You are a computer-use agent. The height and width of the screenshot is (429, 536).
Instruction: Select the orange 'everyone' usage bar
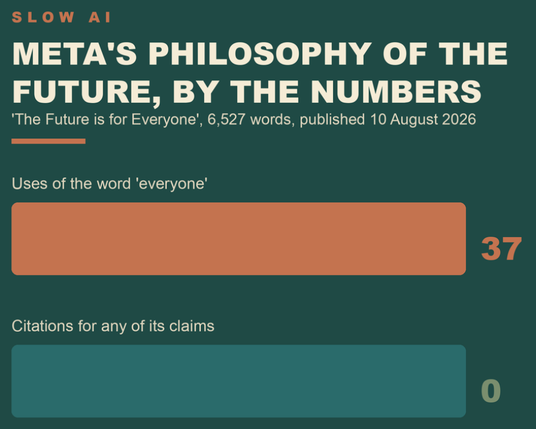(x=239, y=239)
